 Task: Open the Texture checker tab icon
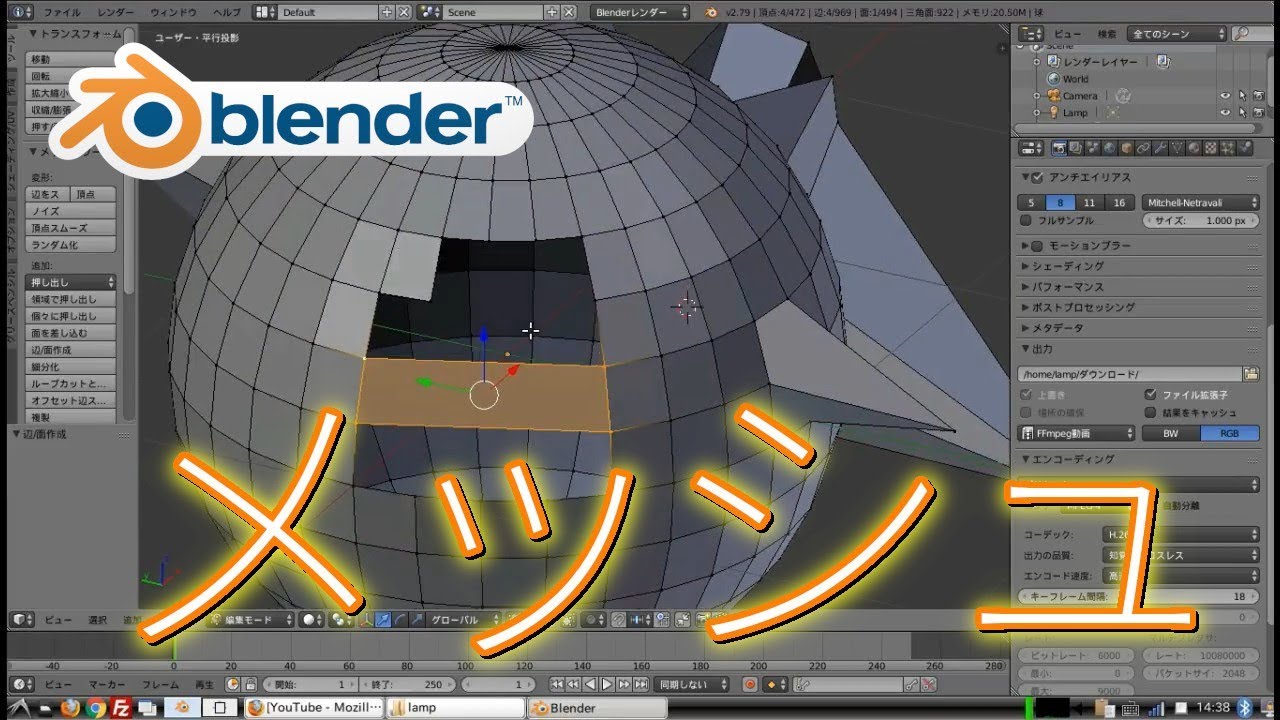(x=1211, y=148)
